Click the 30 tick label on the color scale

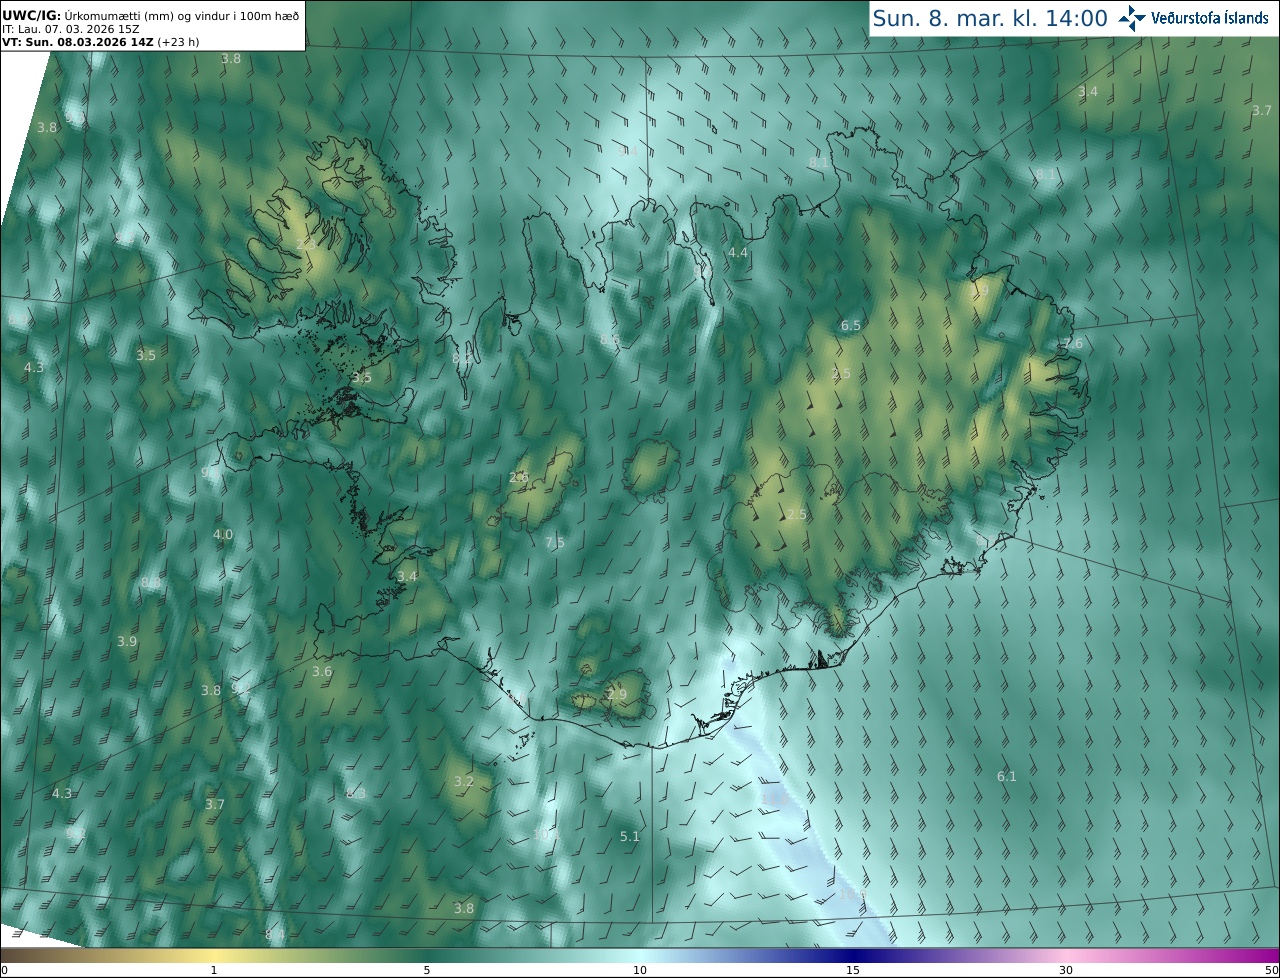point(1066,970)
